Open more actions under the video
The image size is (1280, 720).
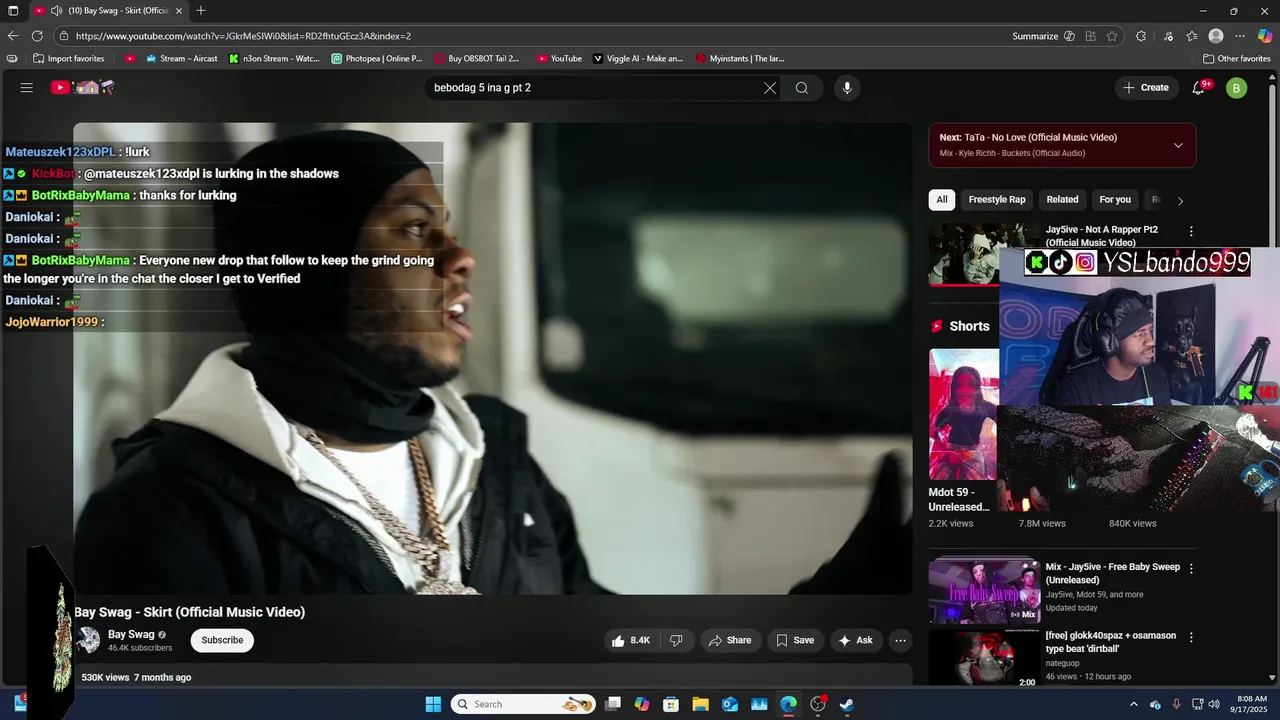[x=900, y=640]
